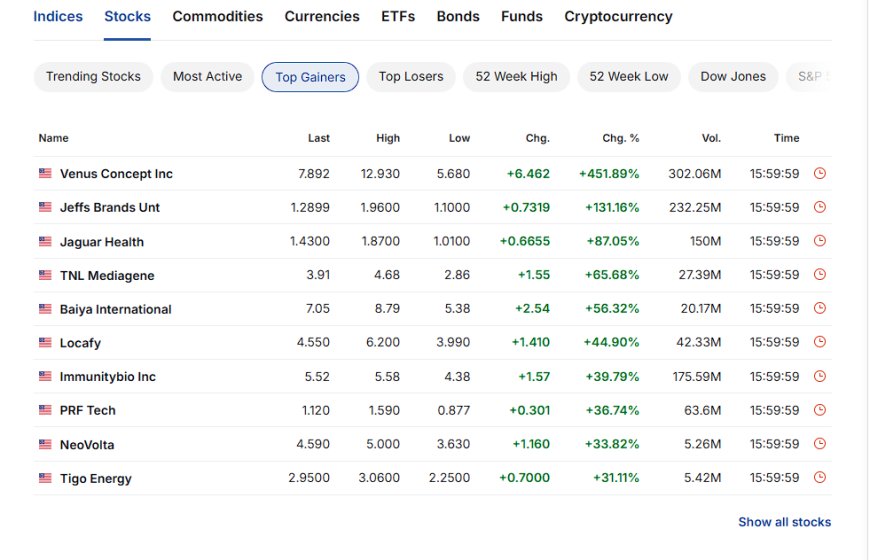This screenshot has width=870, height=560.
Task: Switch to the Currencies tab
Action: pos(322,17)
